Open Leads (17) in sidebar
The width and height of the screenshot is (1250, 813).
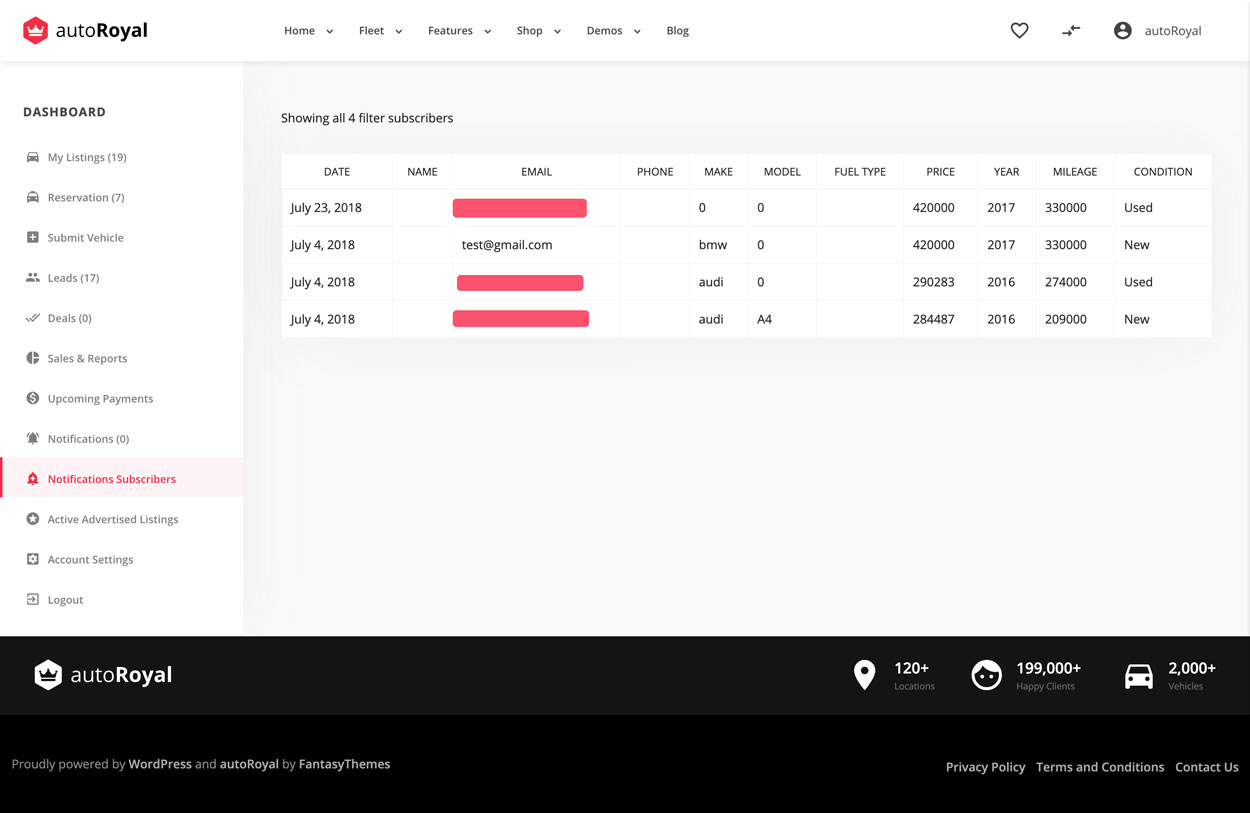(73, 277)
